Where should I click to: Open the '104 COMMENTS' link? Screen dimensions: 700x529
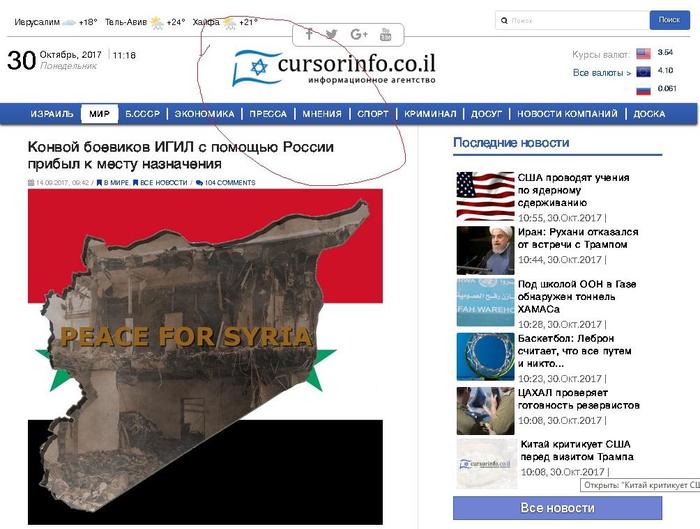pos(229,183)
